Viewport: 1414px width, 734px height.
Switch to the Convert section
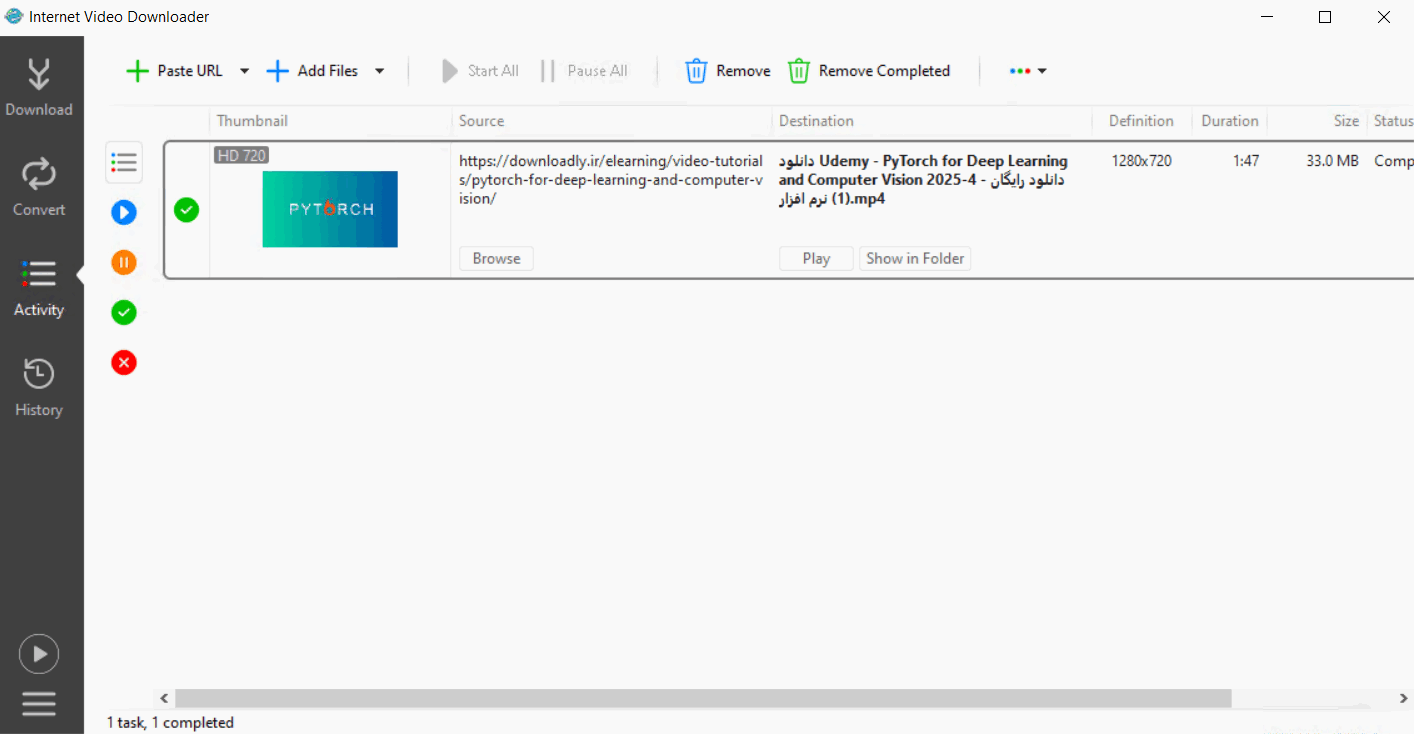[x=39, y=187]
